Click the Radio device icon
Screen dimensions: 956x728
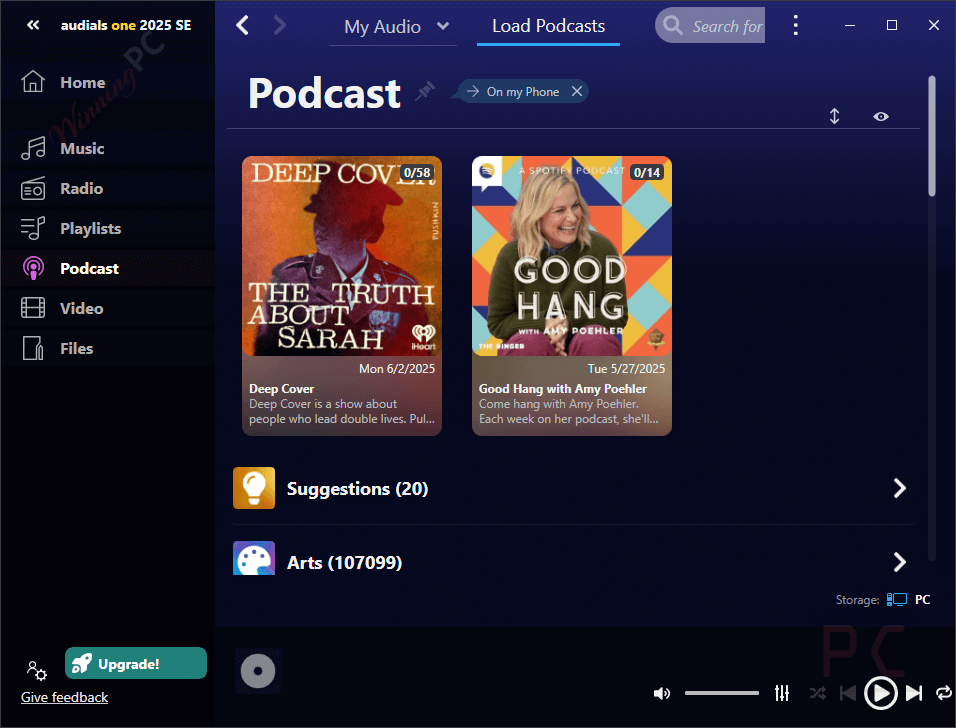coord(33,188)
